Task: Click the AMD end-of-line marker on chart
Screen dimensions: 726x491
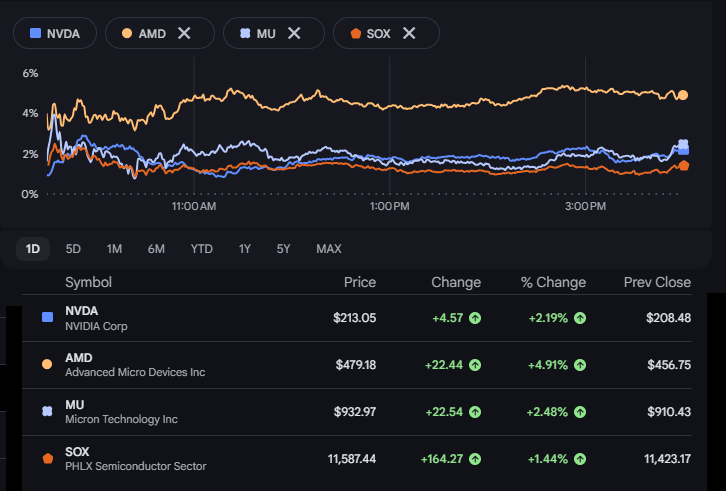Action: [x=683, y=95]
